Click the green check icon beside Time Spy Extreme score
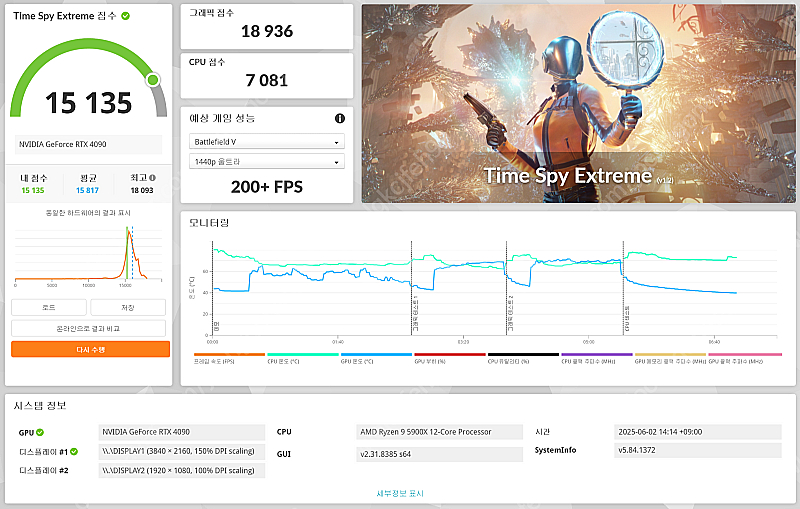Image resolution: width=800 pixels, height=509 pixels. click(x=126, y=16)
